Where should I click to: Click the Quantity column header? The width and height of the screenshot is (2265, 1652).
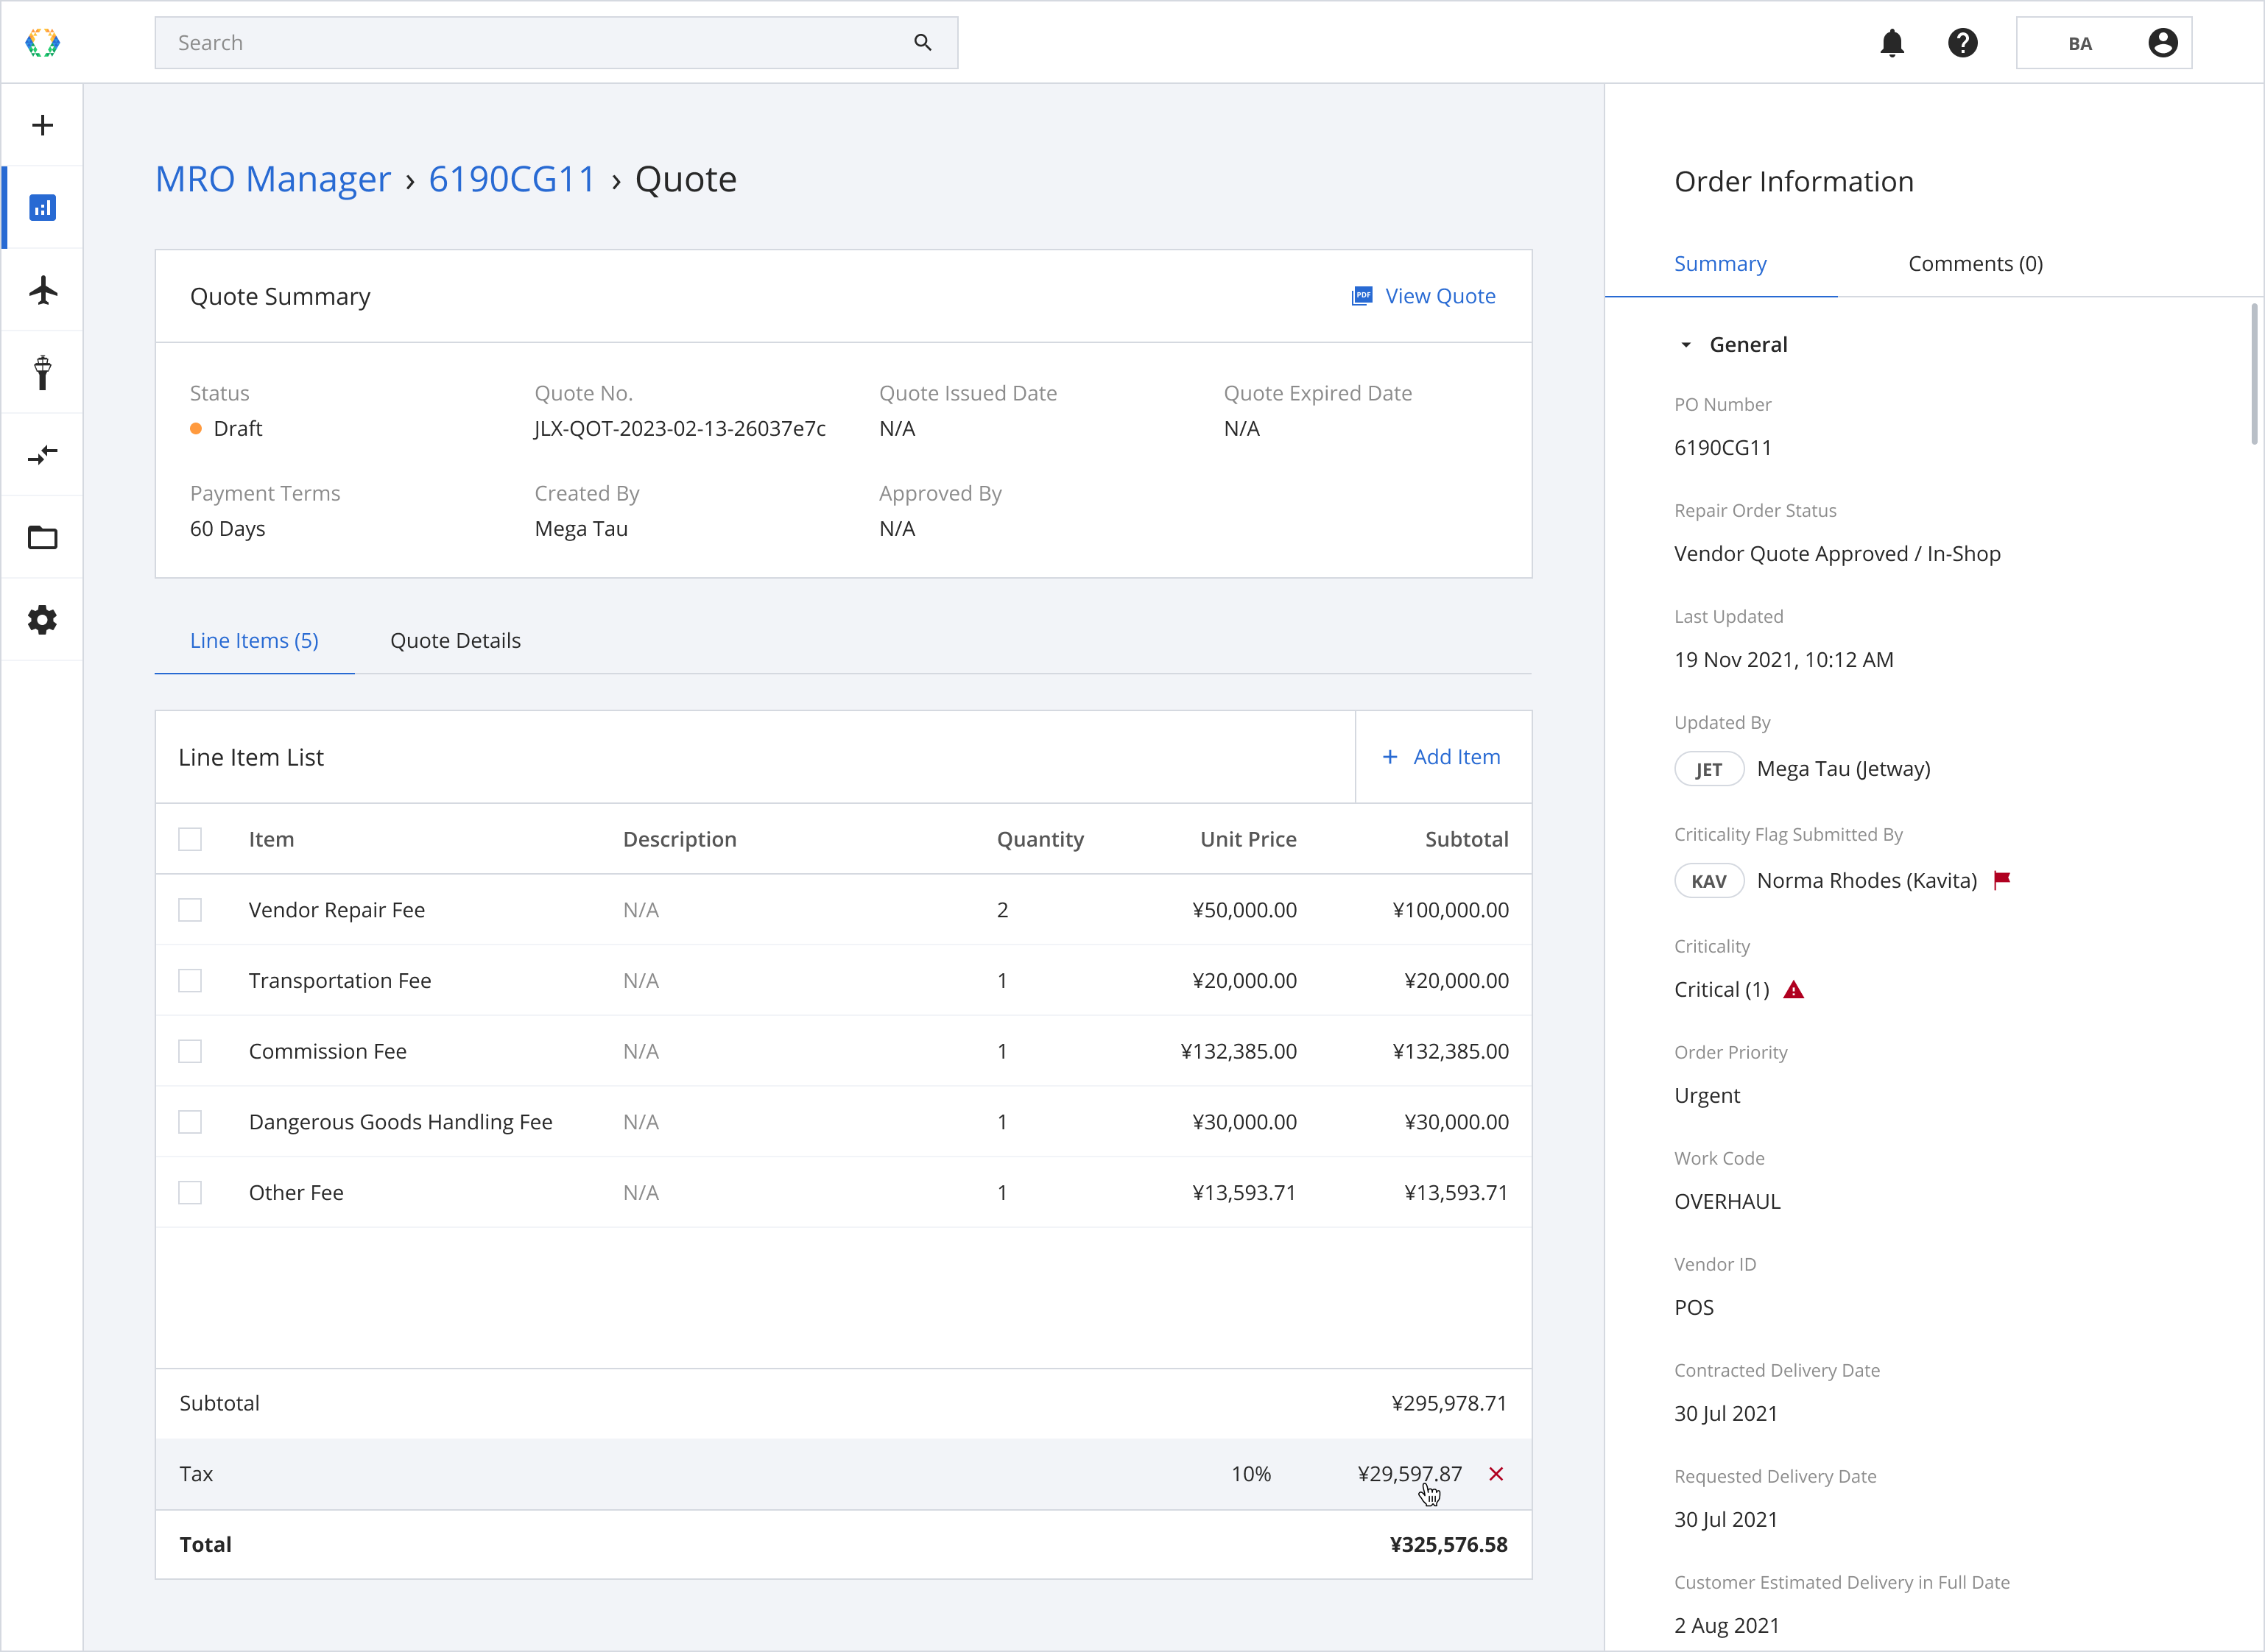tap(1040, 839)
